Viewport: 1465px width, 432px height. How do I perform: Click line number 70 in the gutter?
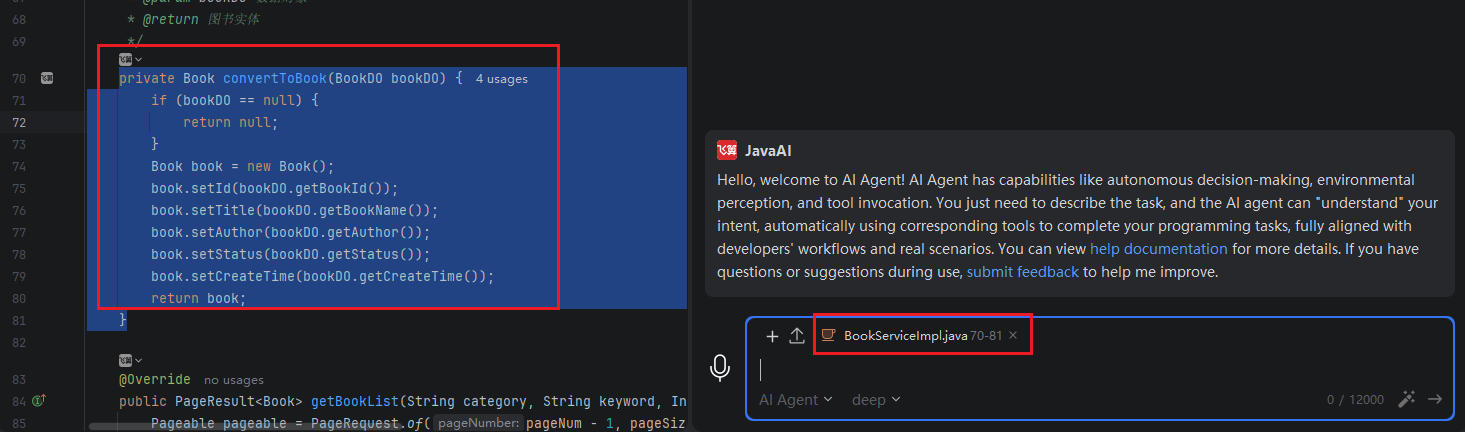tap(19, 78)
